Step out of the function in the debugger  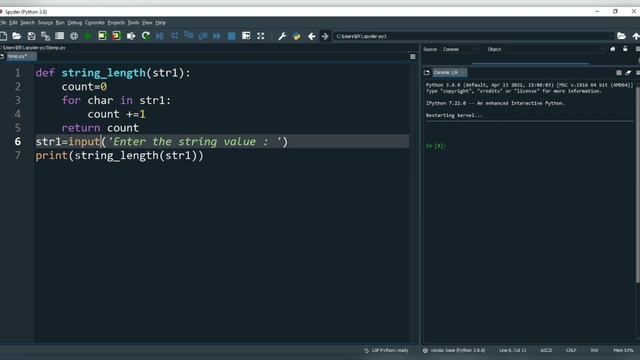pos(203,36)
